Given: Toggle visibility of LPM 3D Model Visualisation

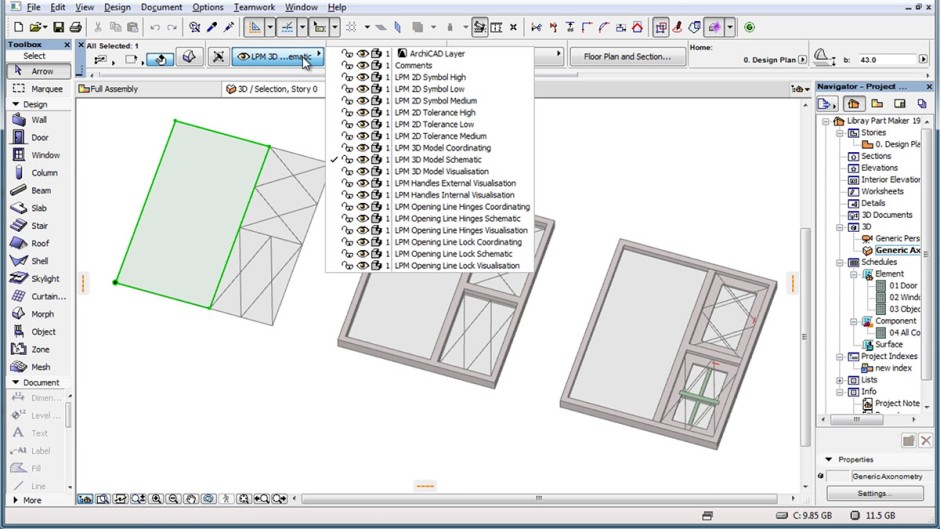Looking at the screenshot, I should 362,172.
